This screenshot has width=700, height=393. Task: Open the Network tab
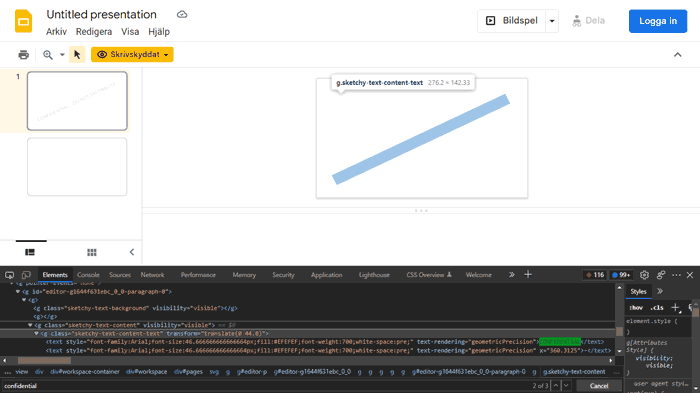[152, 275]
